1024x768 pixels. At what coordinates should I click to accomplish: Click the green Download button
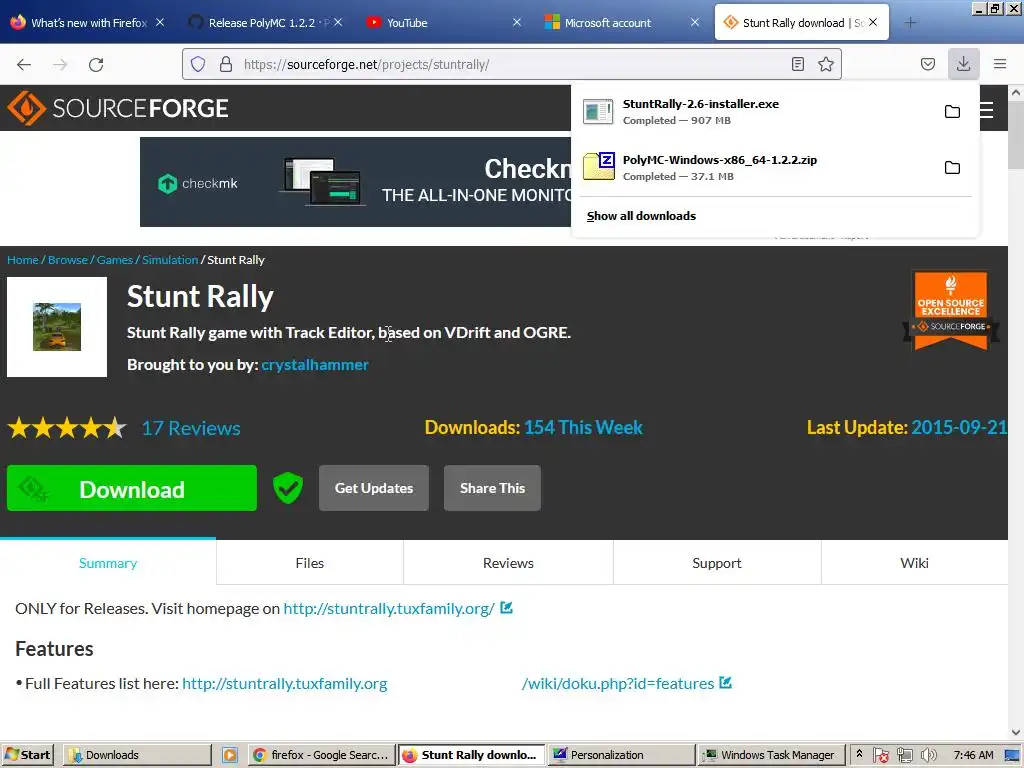tap(132, 488)
